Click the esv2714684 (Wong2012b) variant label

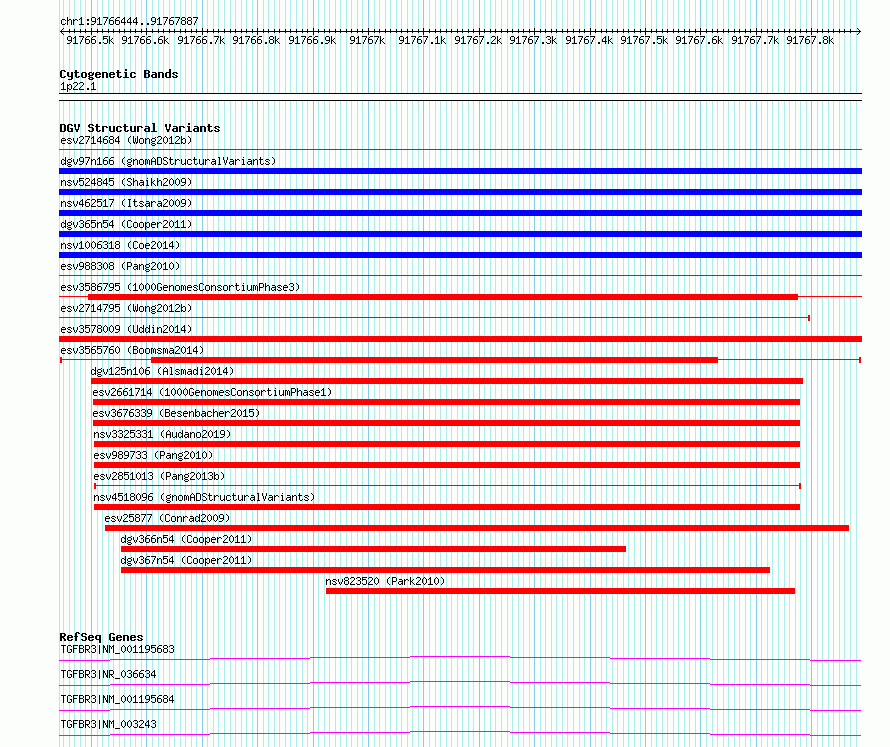click(x=126, y=140)
